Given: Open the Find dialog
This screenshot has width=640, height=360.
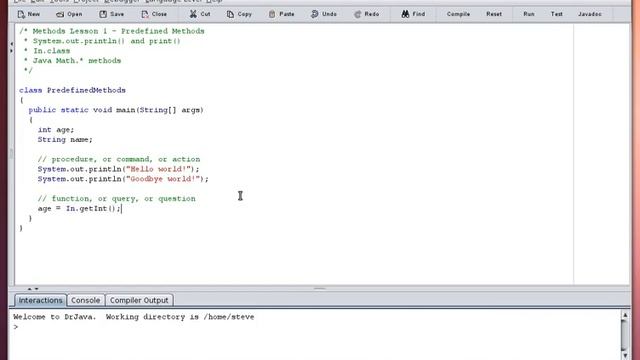Looking at the screenshot, I should click(413, 14).
